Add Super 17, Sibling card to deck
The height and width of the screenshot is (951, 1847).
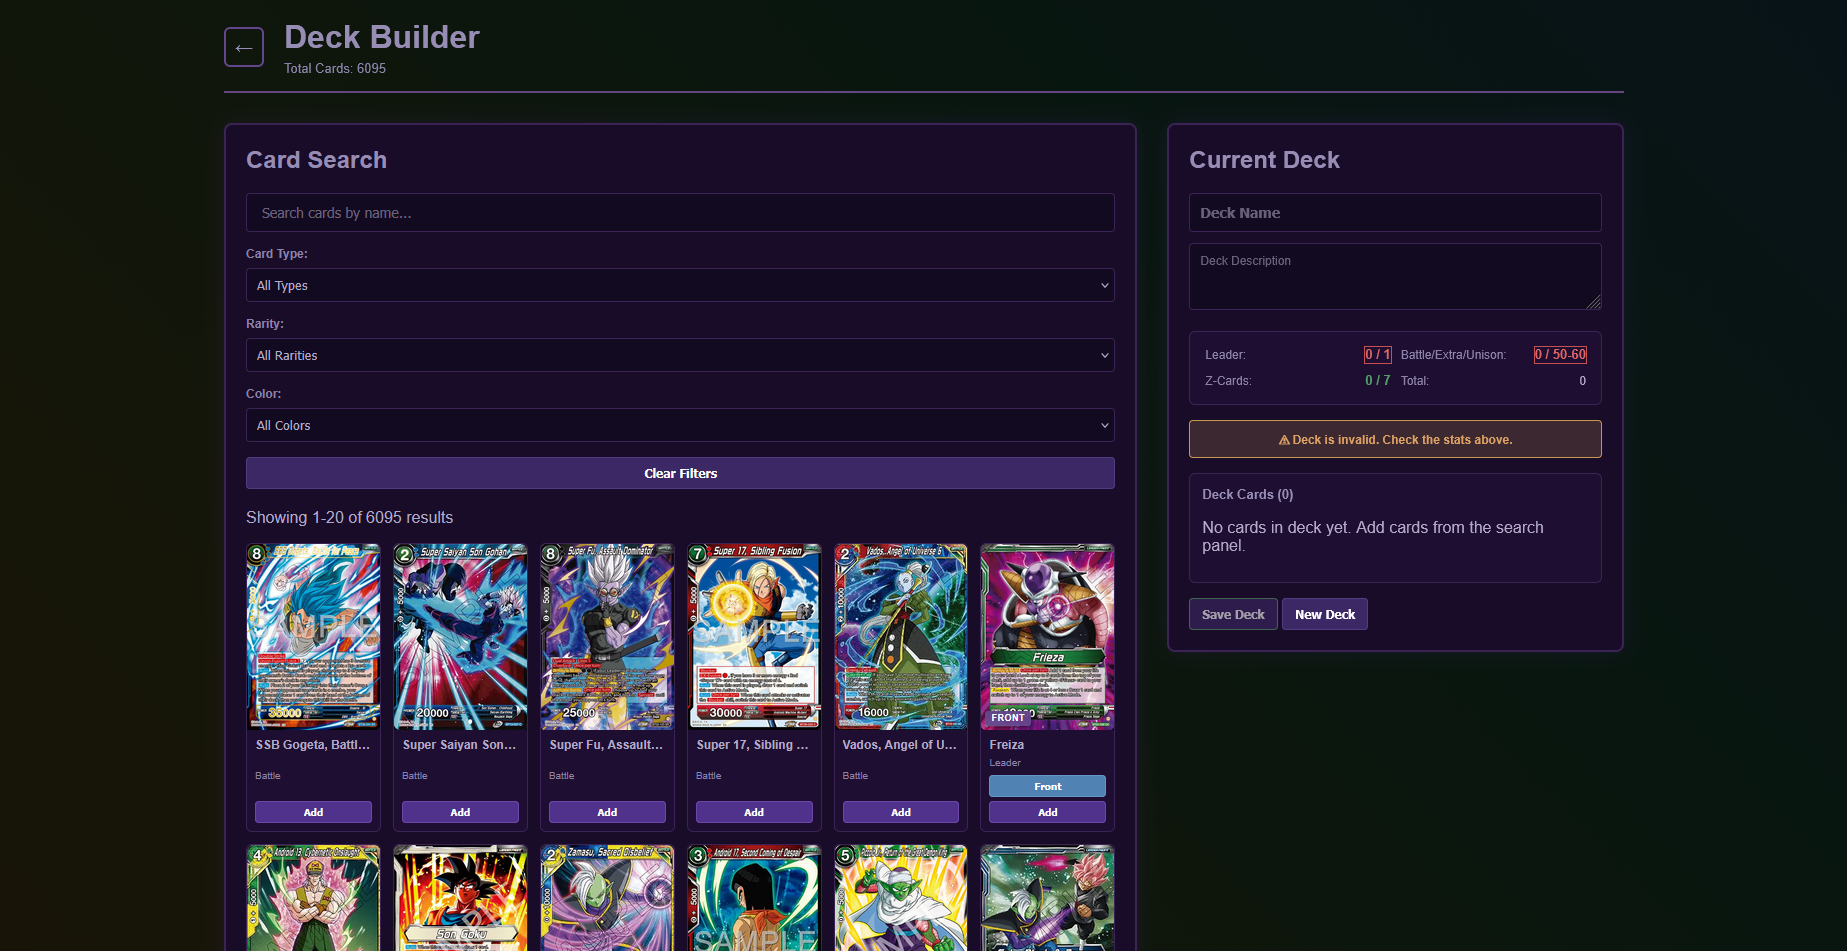(754, 812)
